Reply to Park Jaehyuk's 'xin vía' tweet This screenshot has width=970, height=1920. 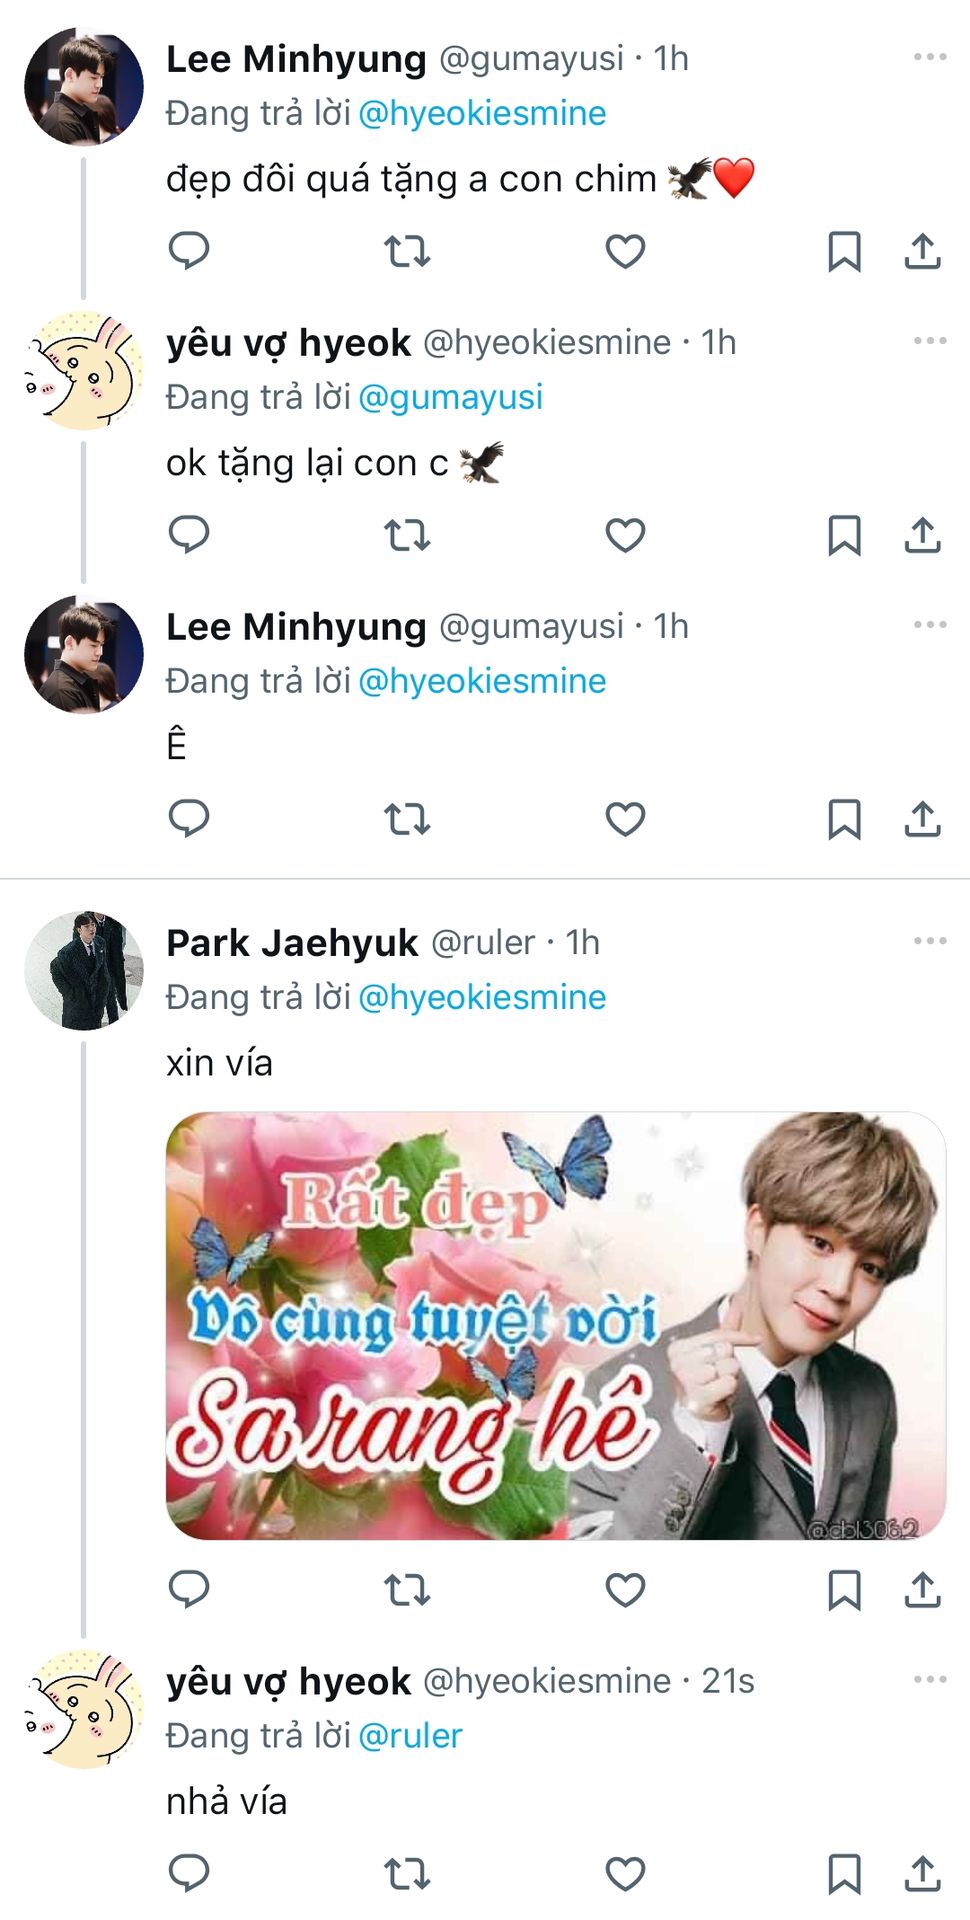[188, 1589]
